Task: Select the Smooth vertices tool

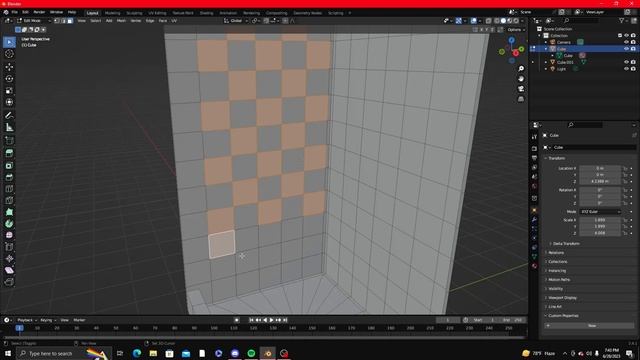Action: point(9,236)
